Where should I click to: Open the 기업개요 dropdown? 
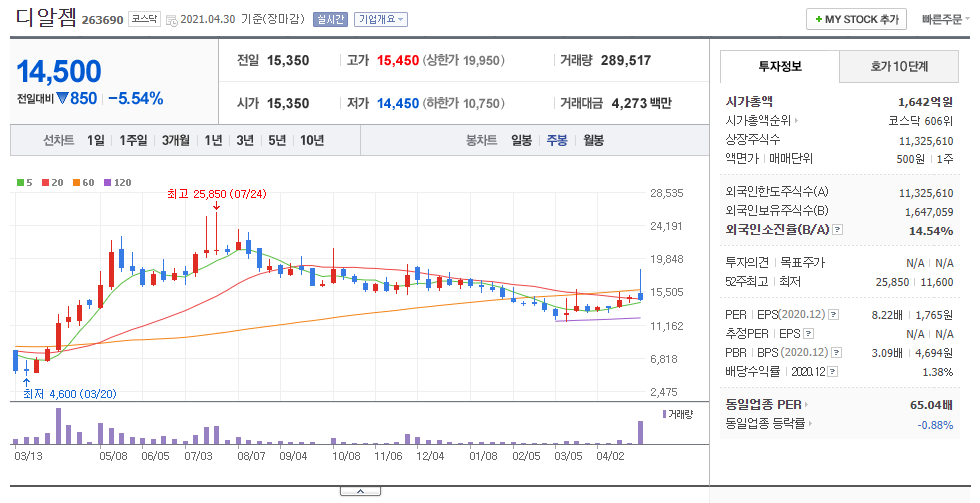[x=381, y=19]
